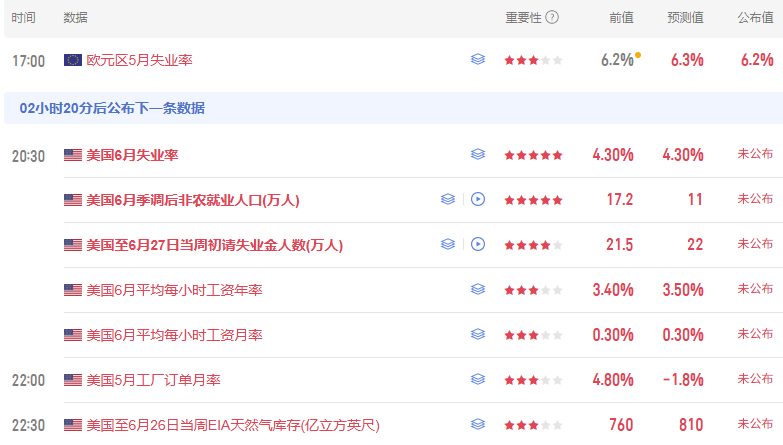
Task: Click play icon for 初请失业金人数 row
Action: (x=478, y=244)
